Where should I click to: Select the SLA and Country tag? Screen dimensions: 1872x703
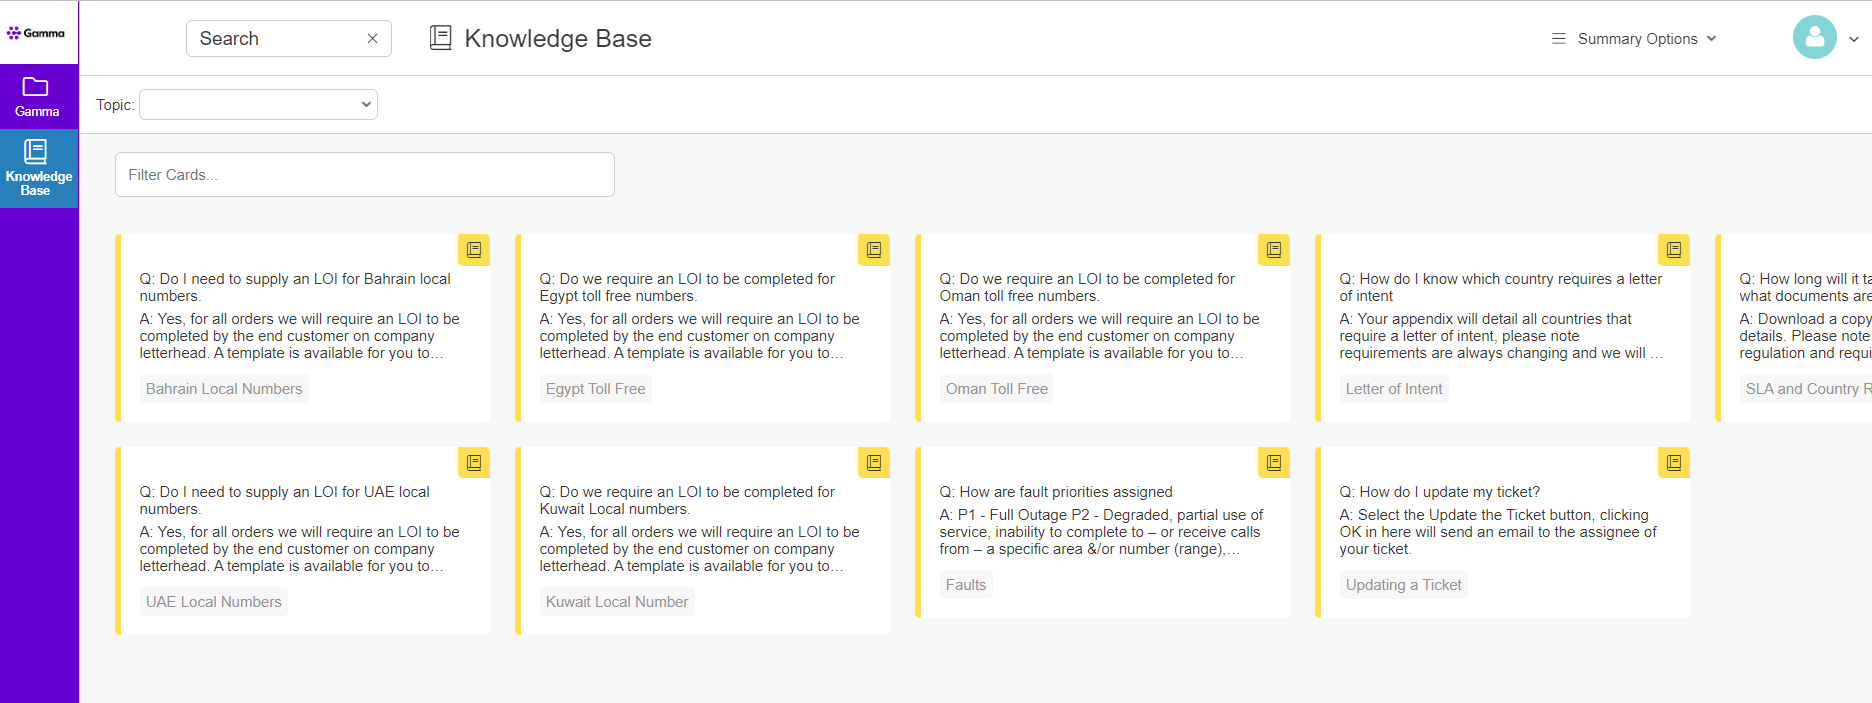[x=1806, y=389]
